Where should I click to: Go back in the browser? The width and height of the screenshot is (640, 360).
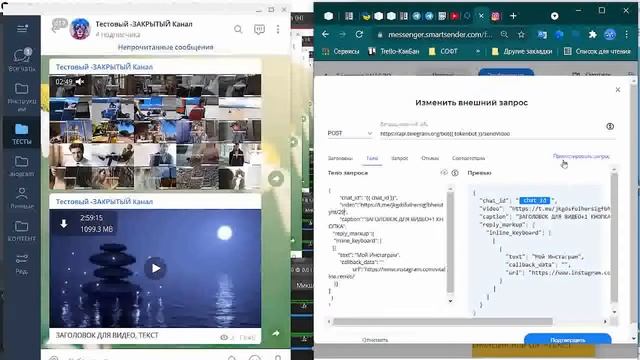[x=325, y=35]
